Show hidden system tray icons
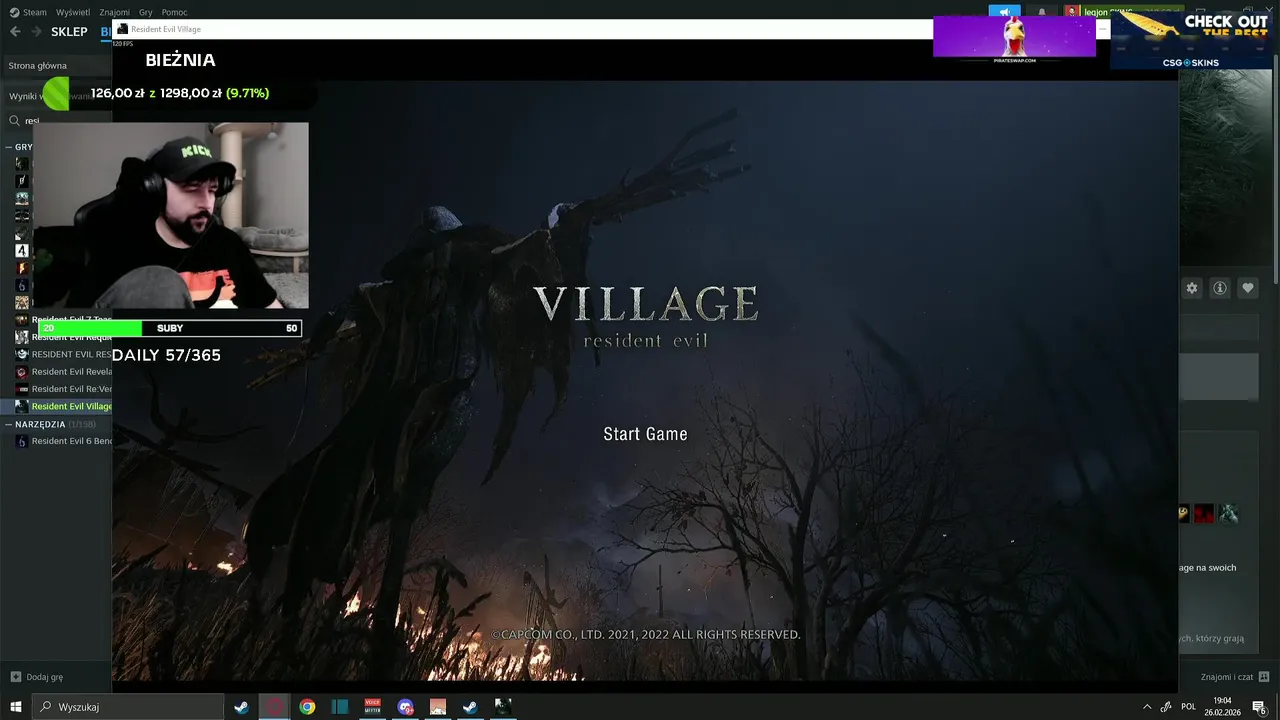The width and height of the screenshot is (1280, 720). (x=1147, y=707)
